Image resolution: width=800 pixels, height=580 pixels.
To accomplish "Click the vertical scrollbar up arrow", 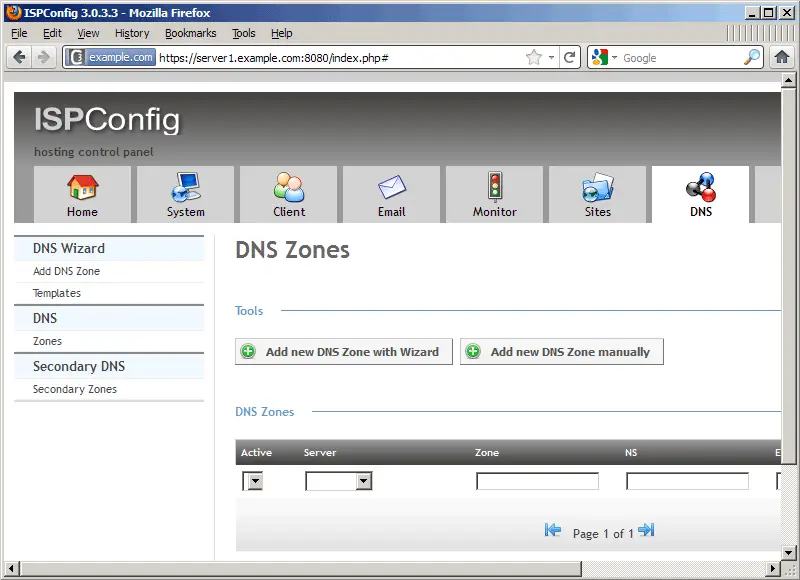I will tap(789, 81).
